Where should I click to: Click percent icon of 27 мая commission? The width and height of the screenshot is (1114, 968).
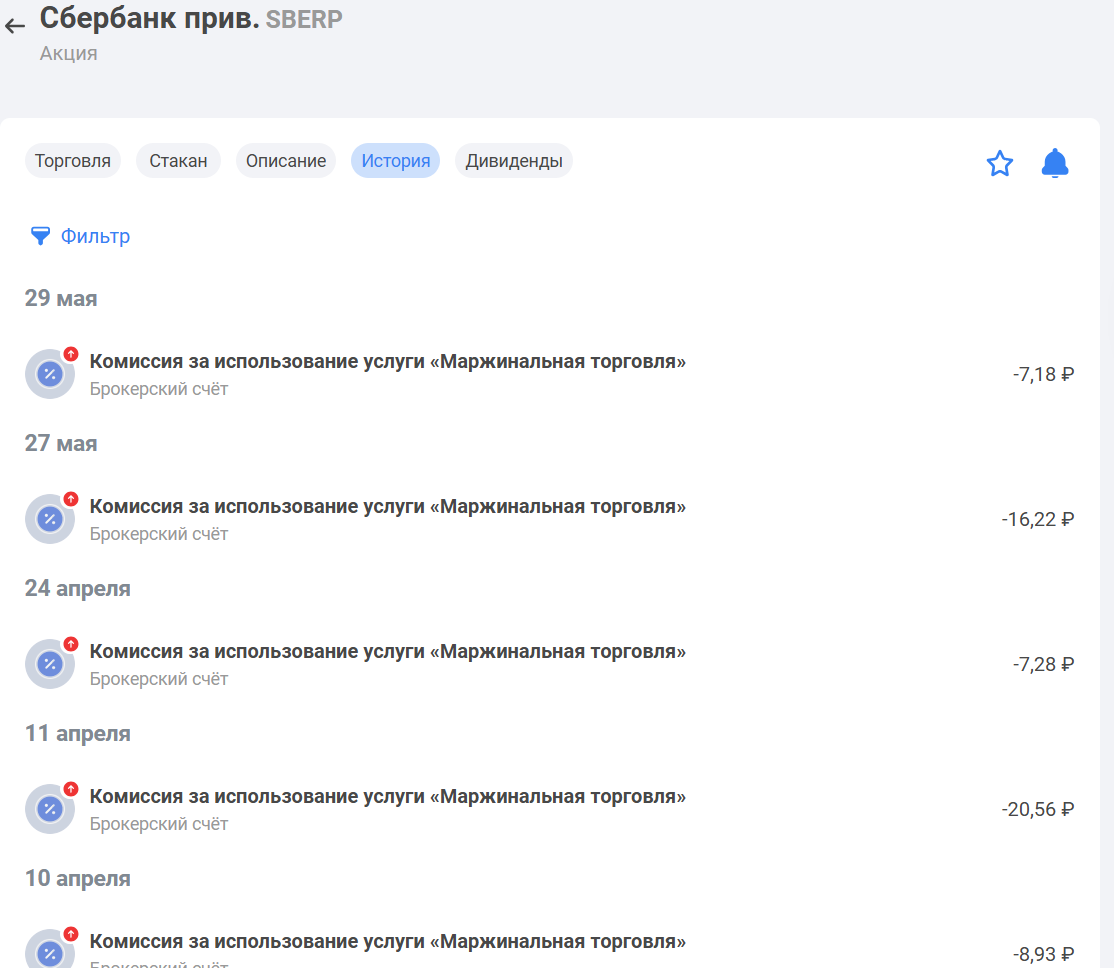pyautogui.click(x=50, y=519)
